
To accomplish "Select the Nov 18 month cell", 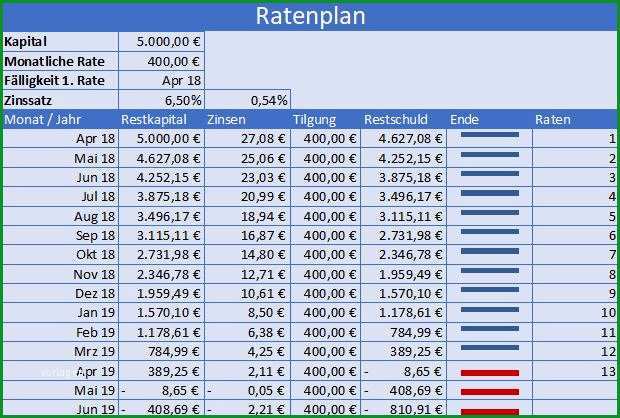I will pos(60,274).
